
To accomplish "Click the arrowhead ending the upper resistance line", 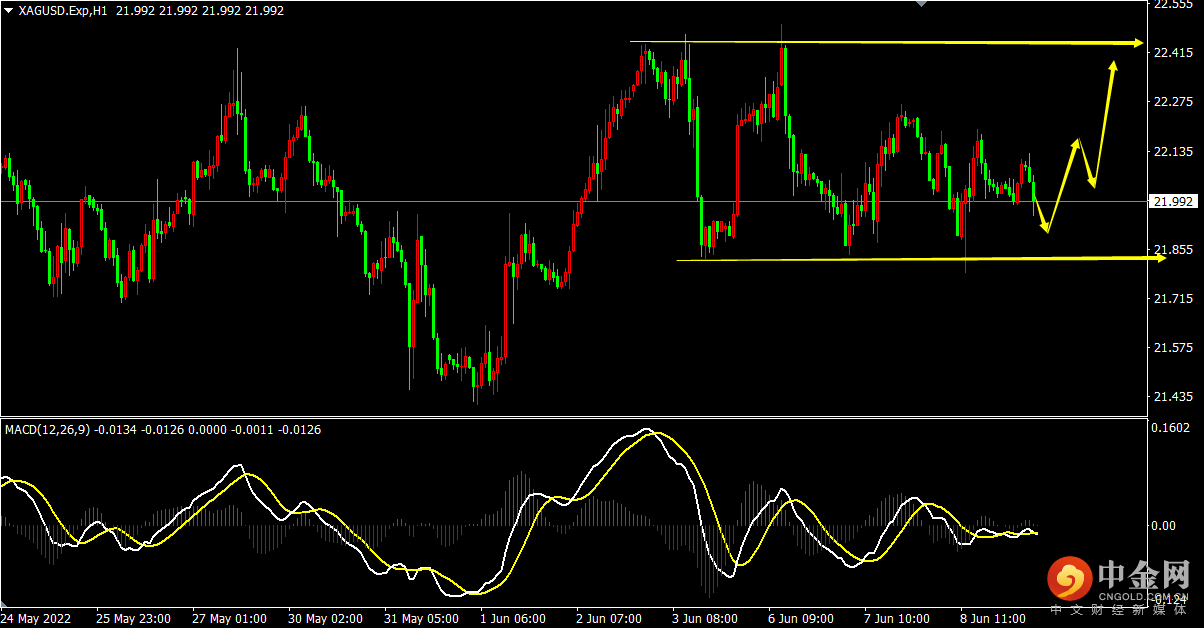I will pos(1137,43).
